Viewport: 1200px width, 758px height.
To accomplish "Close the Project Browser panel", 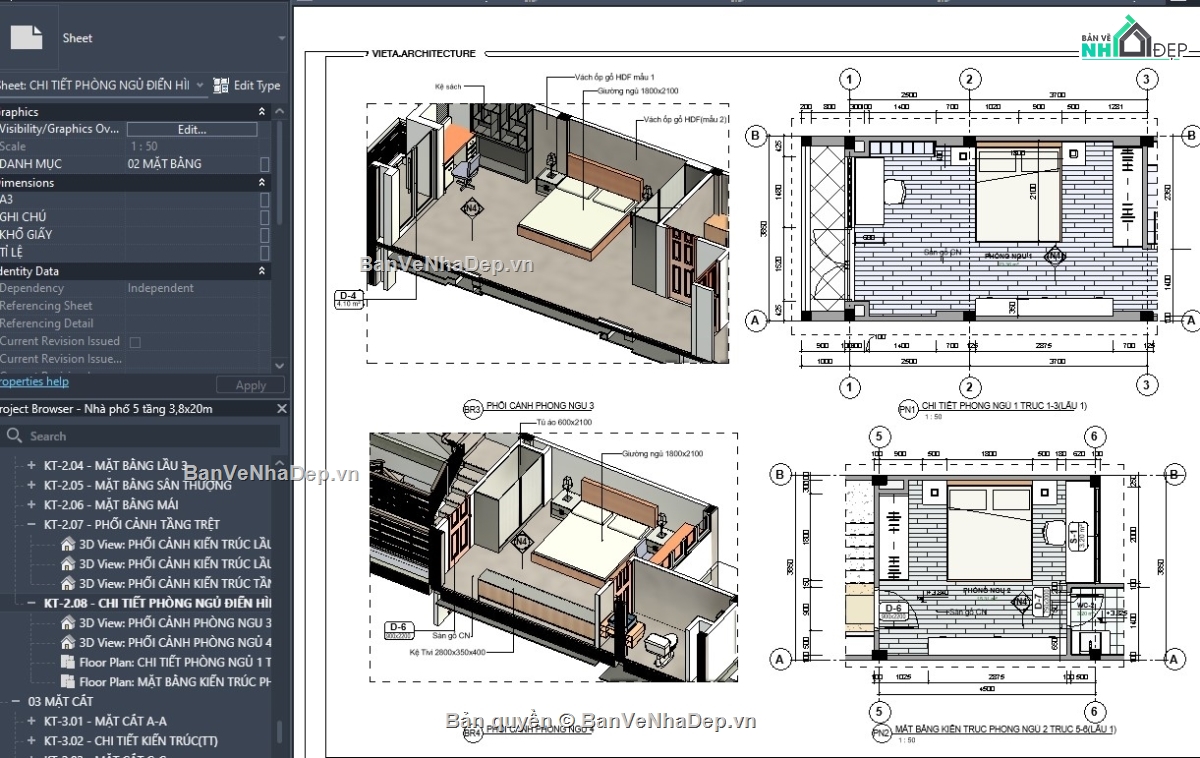I will click(x=281, y=409).
